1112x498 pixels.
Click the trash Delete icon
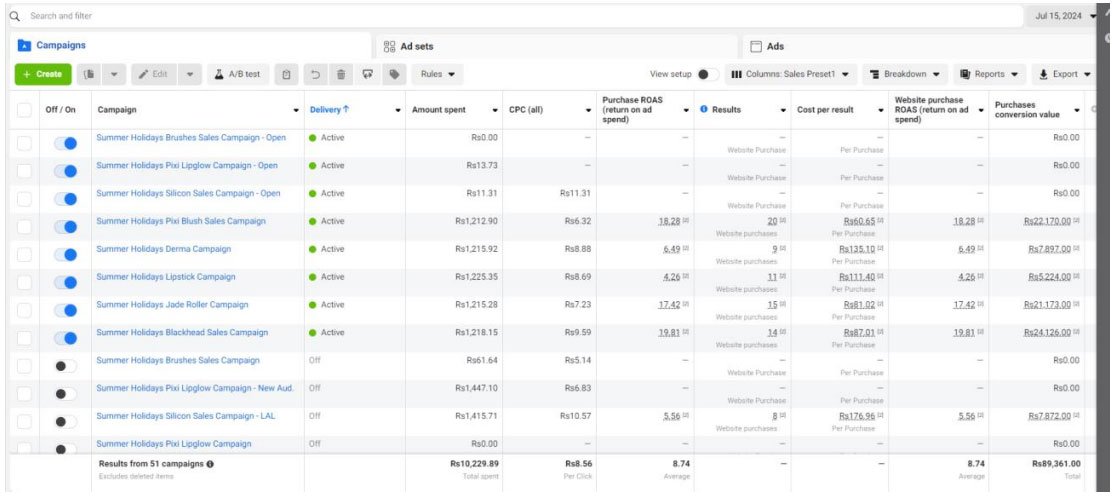coord(341,74)
